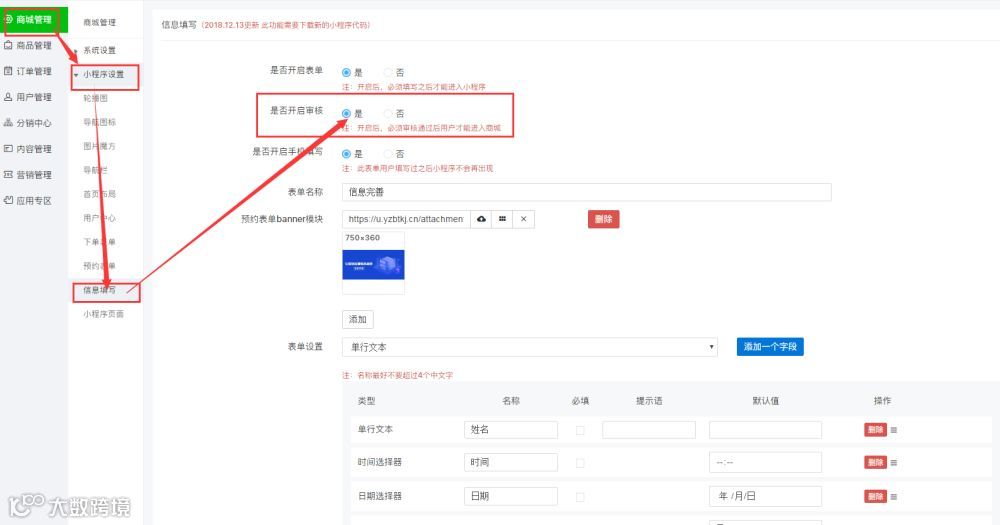The width and height of the screenshot is (1000, 525).
Task: Click the 商城管理 heading atop the submenu
Action: (x=99, y=22)
